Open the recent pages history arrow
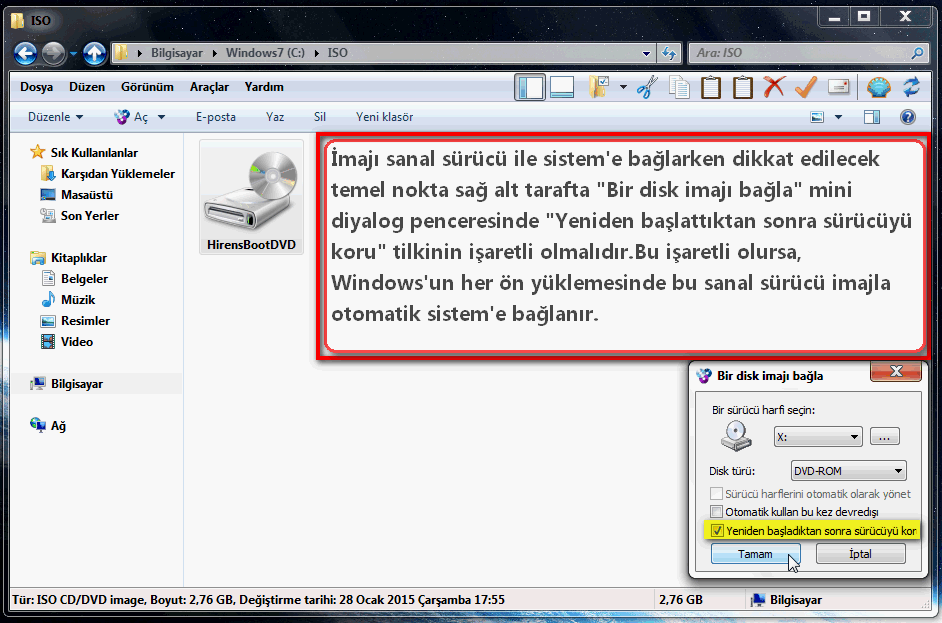Viewport: 942px width, 623px height. tap(73, 53)
